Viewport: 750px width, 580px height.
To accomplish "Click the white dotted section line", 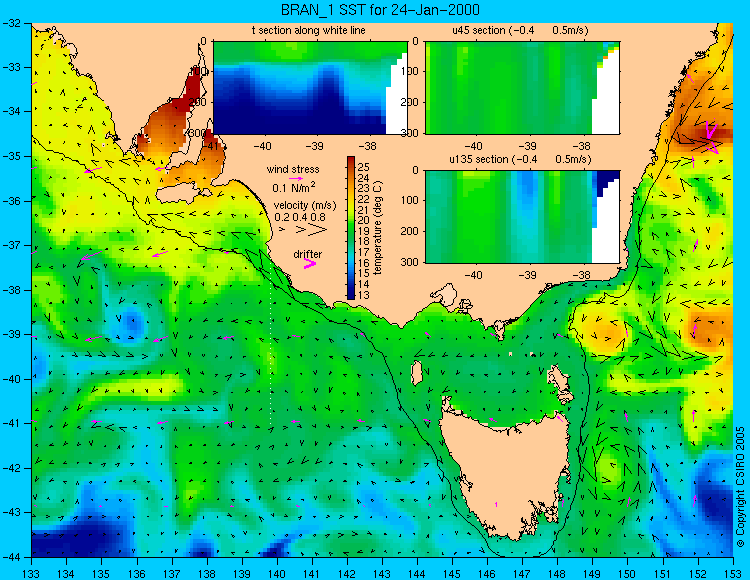I will (271, 347).
